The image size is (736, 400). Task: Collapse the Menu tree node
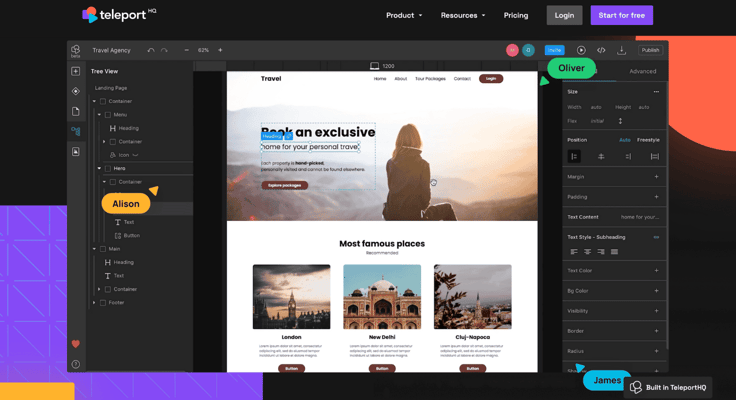[x=100, y=115]
